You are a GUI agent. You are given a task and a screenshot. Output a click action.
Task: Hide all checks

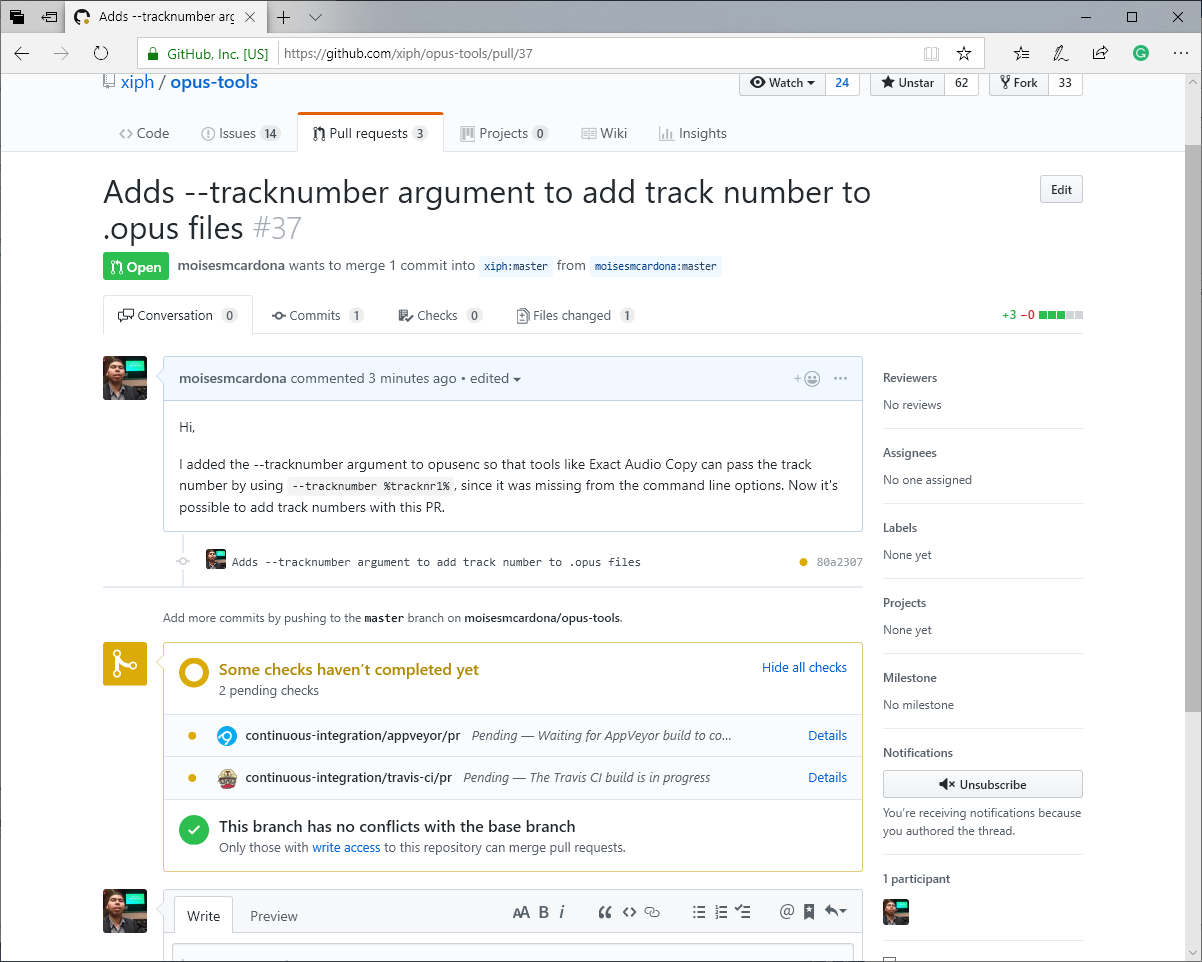(804, 667)
